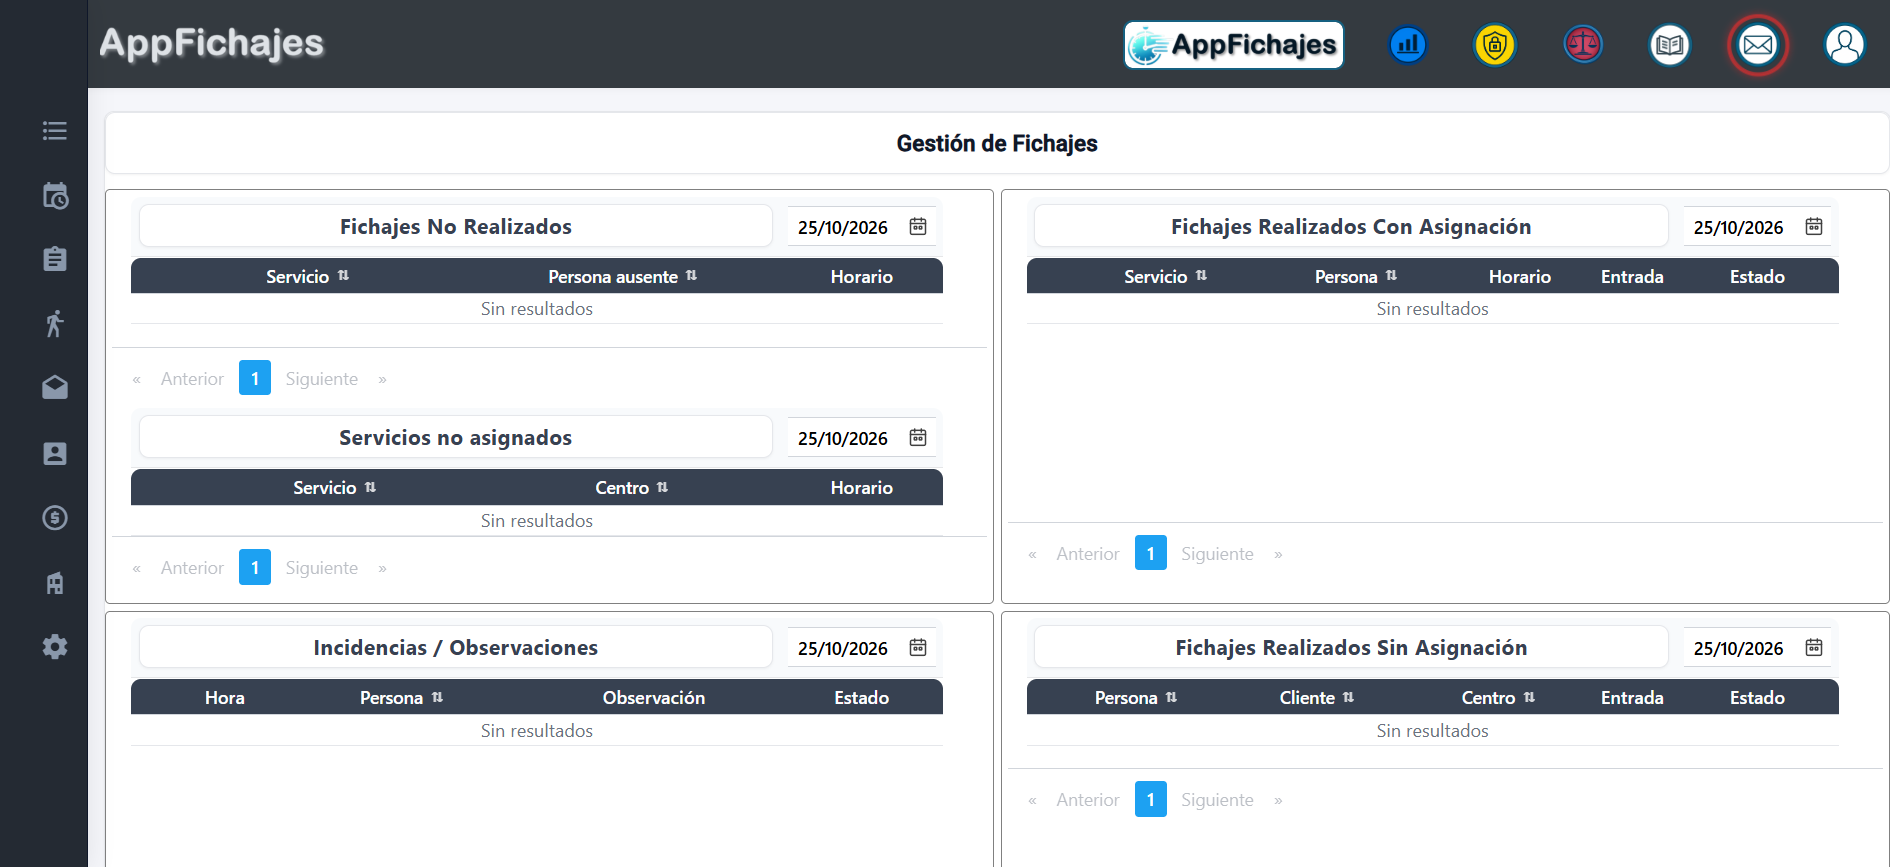Click the red legal scales icon

point(1583,45)
